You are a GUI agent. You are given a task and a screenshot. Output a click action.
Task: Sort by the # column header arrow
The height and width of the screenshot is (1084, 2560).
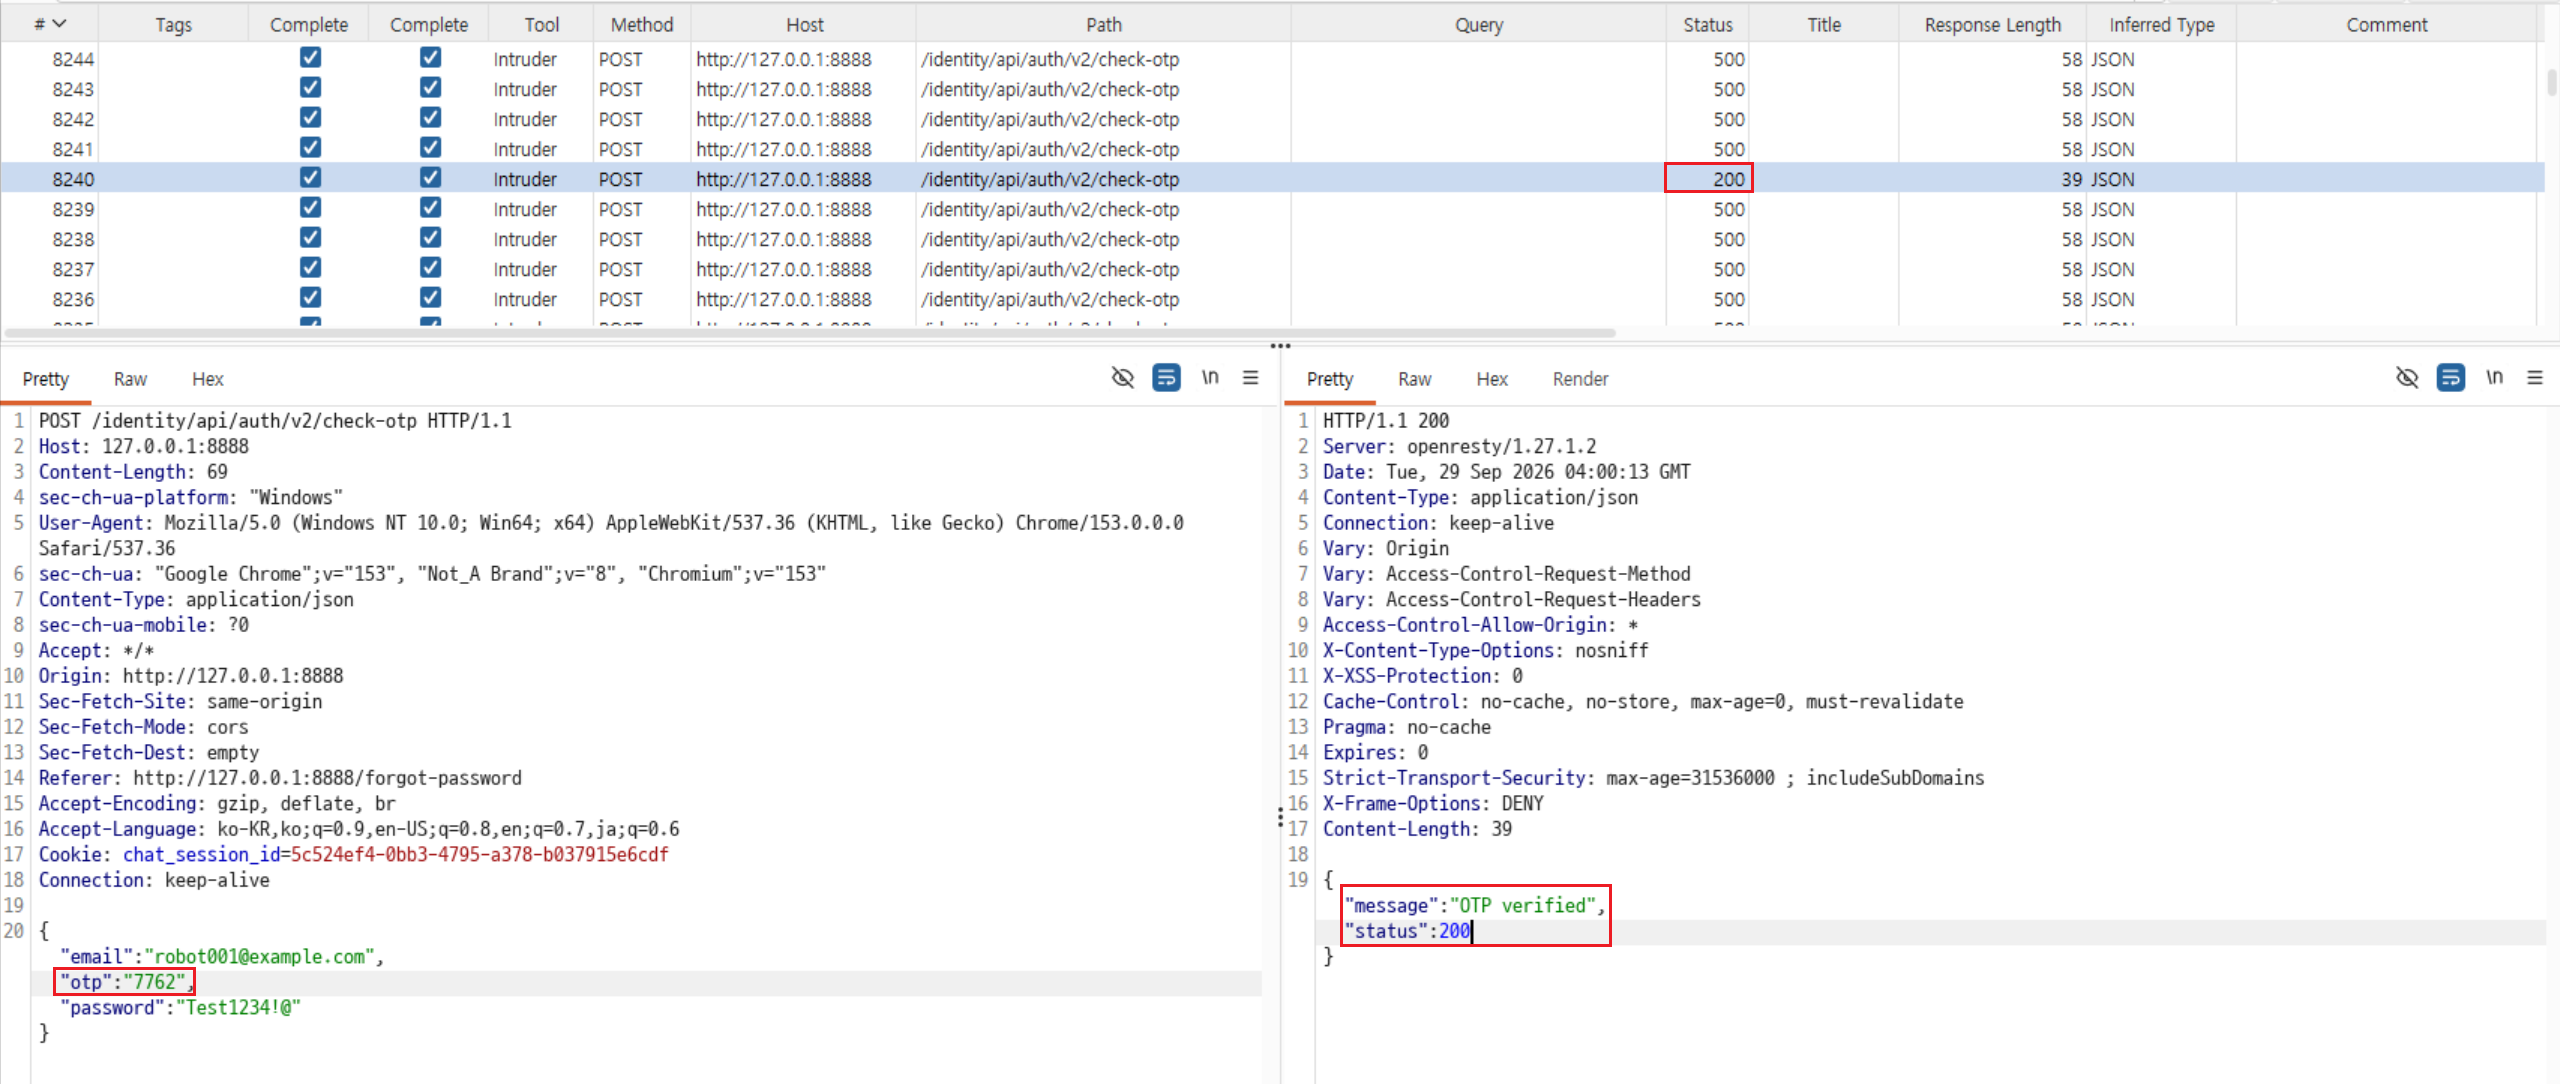coord(59,24)
